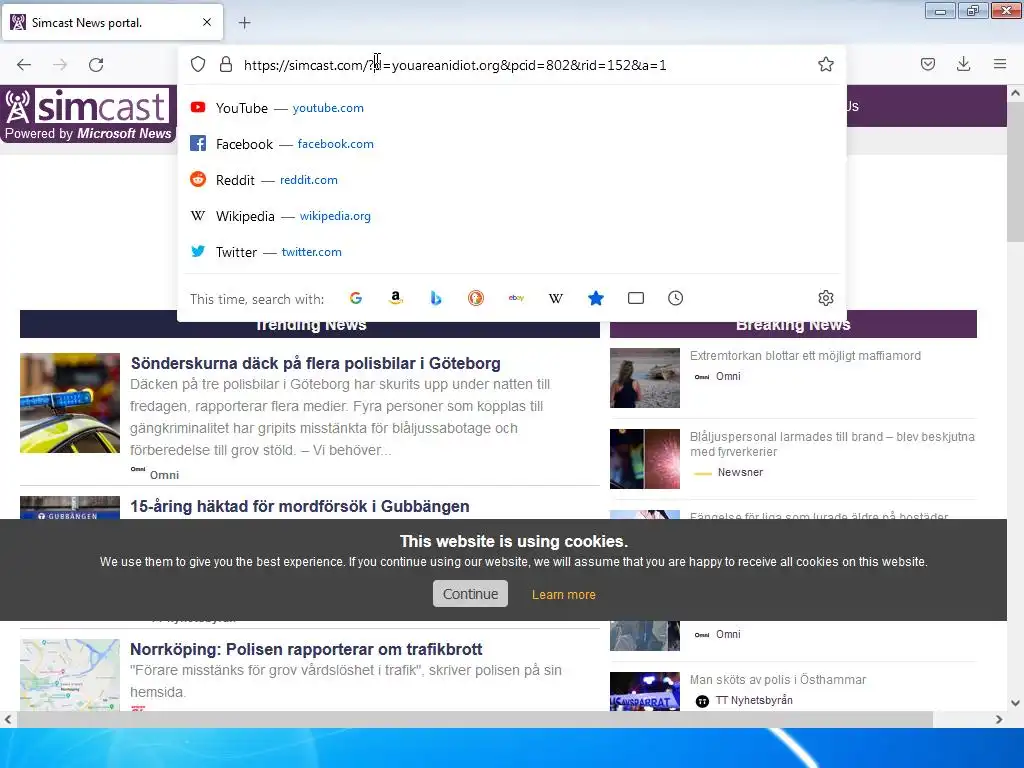The image size is (1024, 768).
Task: Click the Norrköping map thumbnail
Action: [x=70, y=675]
